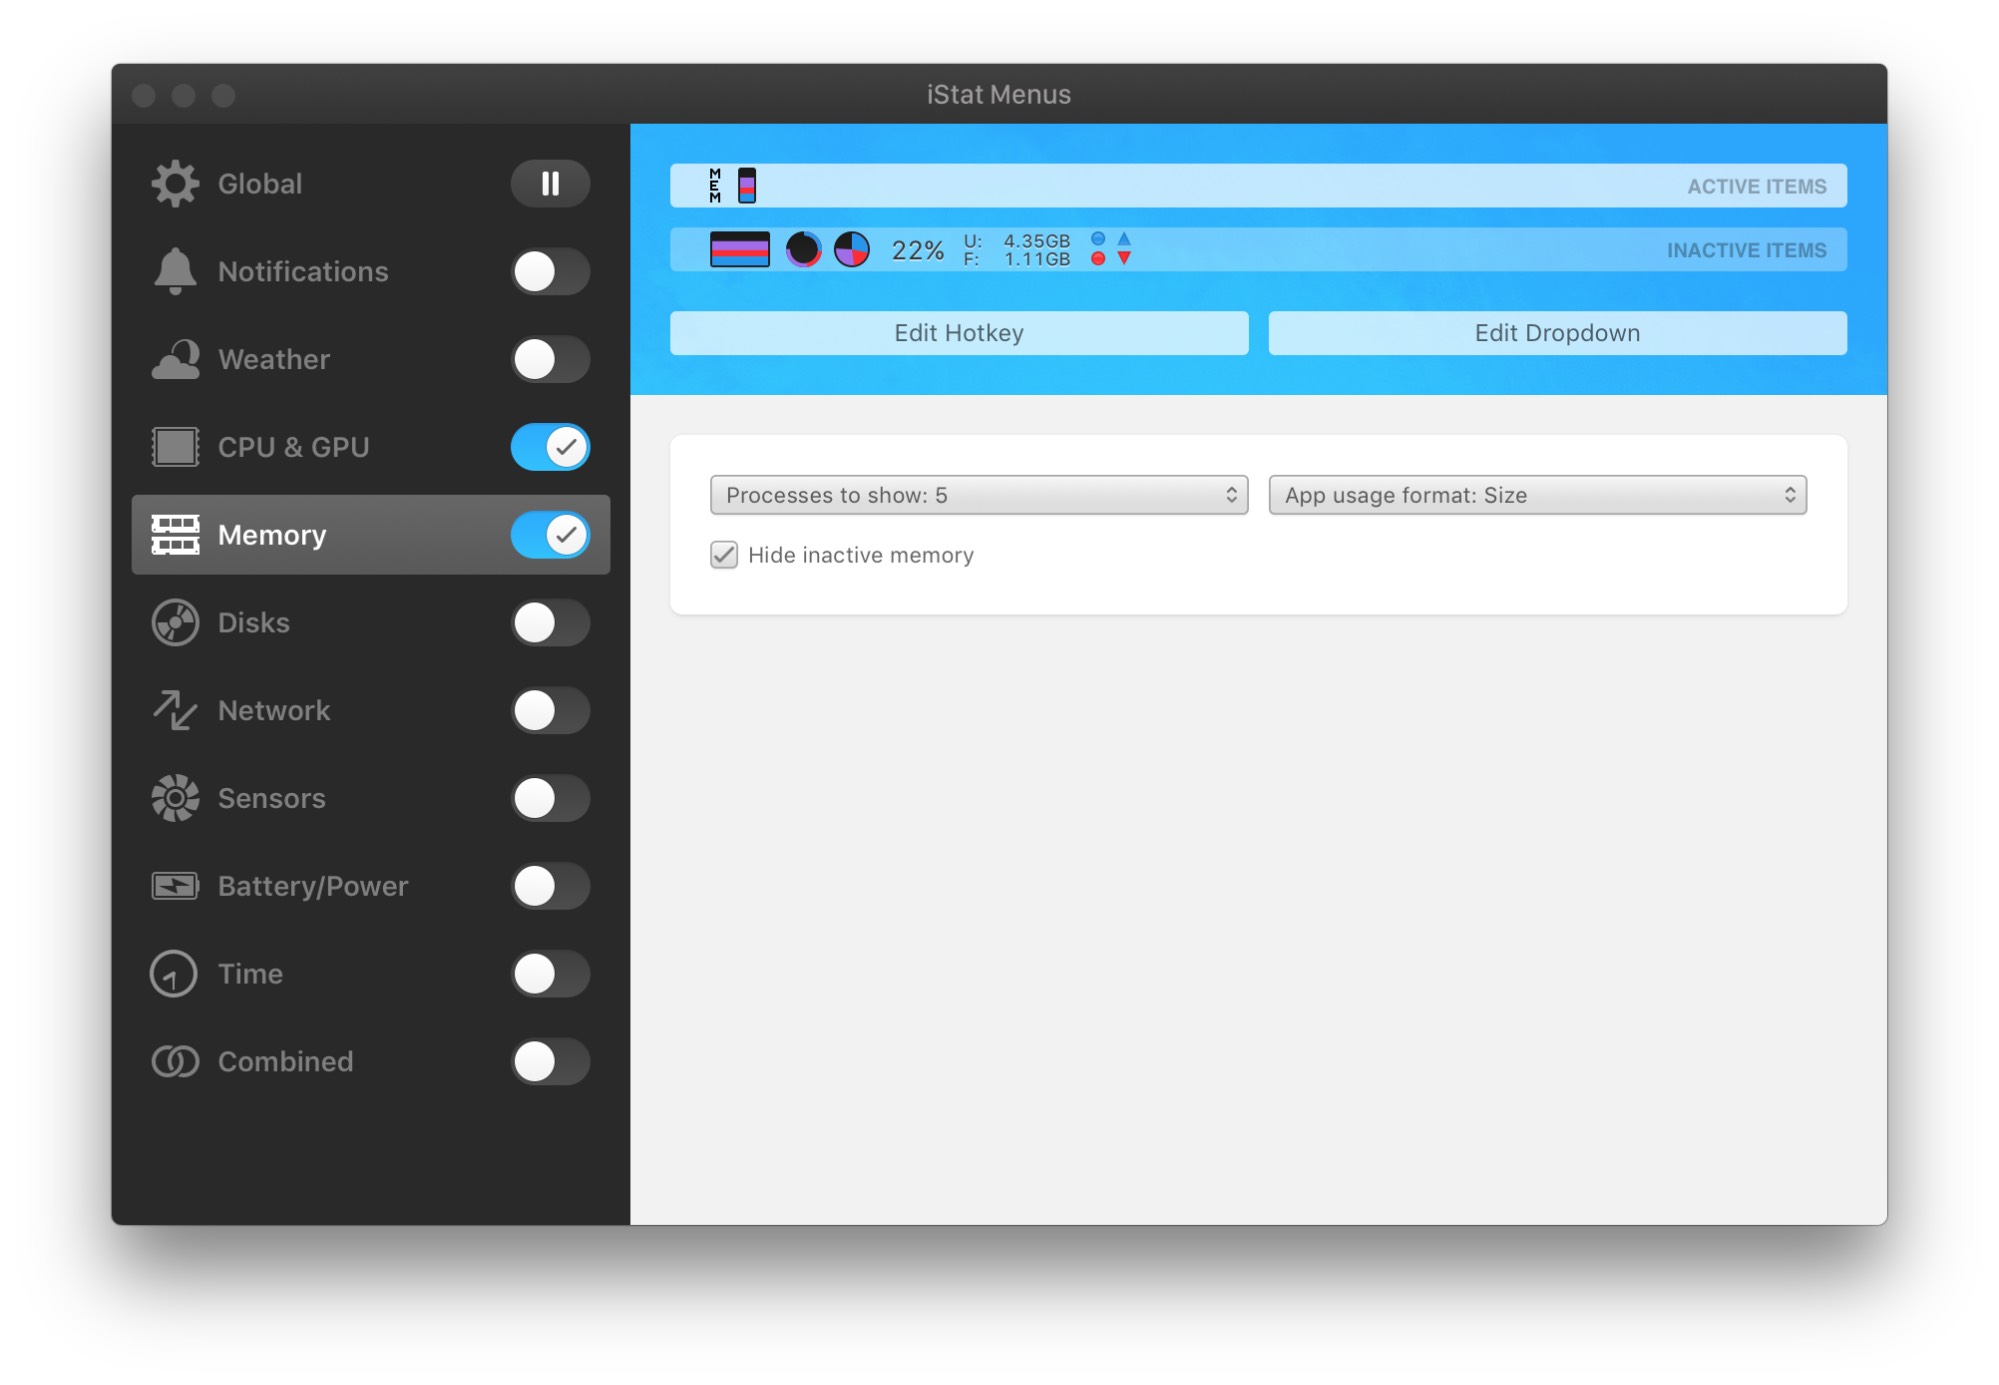Screen dimensions: 1999x1385
Task: Open the Disks section
Action: coord(254,623)
